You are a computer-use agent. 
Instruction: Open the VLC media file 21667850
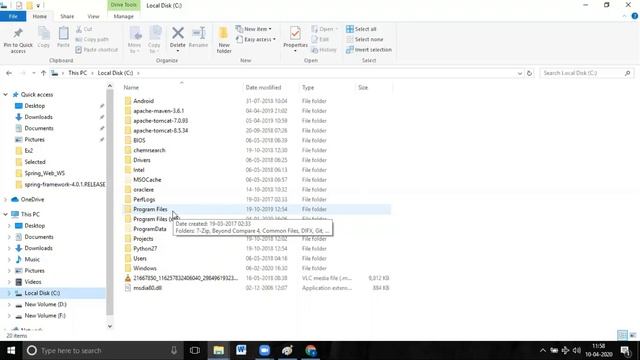tap(257, 278)
